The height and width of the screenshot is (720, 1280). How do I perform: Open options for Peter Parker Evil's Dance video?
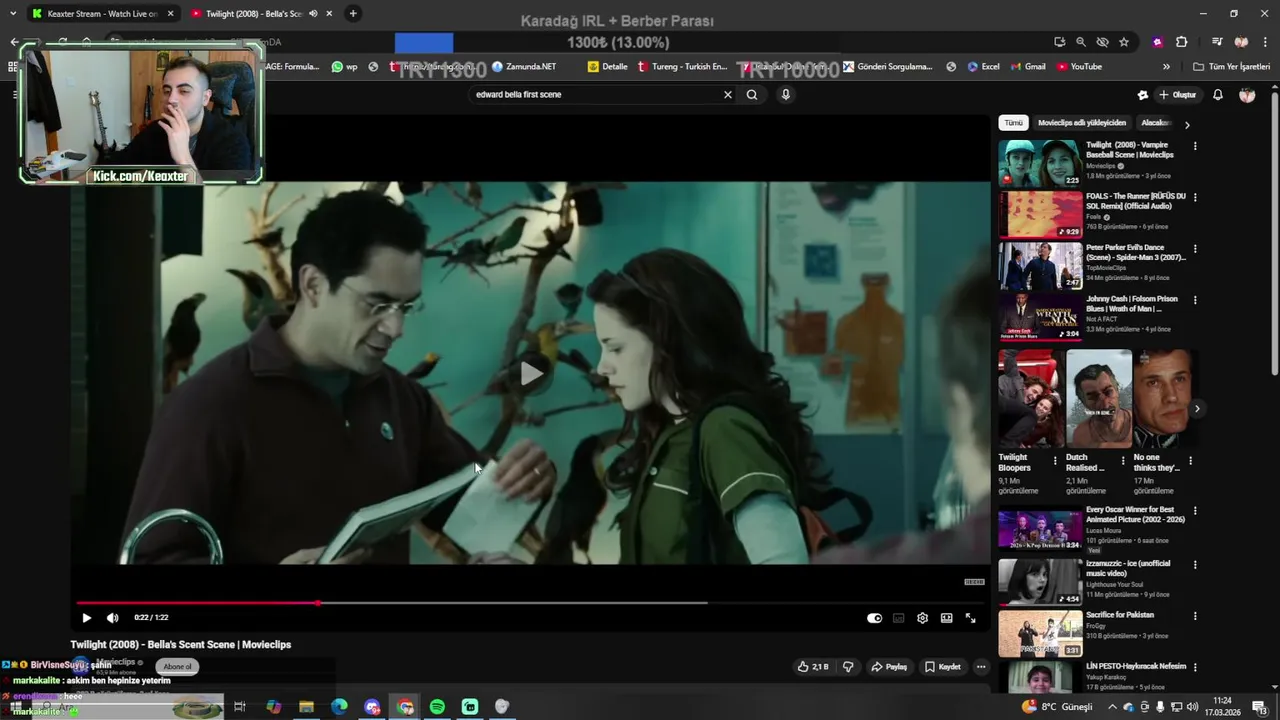coord(1195,249)
